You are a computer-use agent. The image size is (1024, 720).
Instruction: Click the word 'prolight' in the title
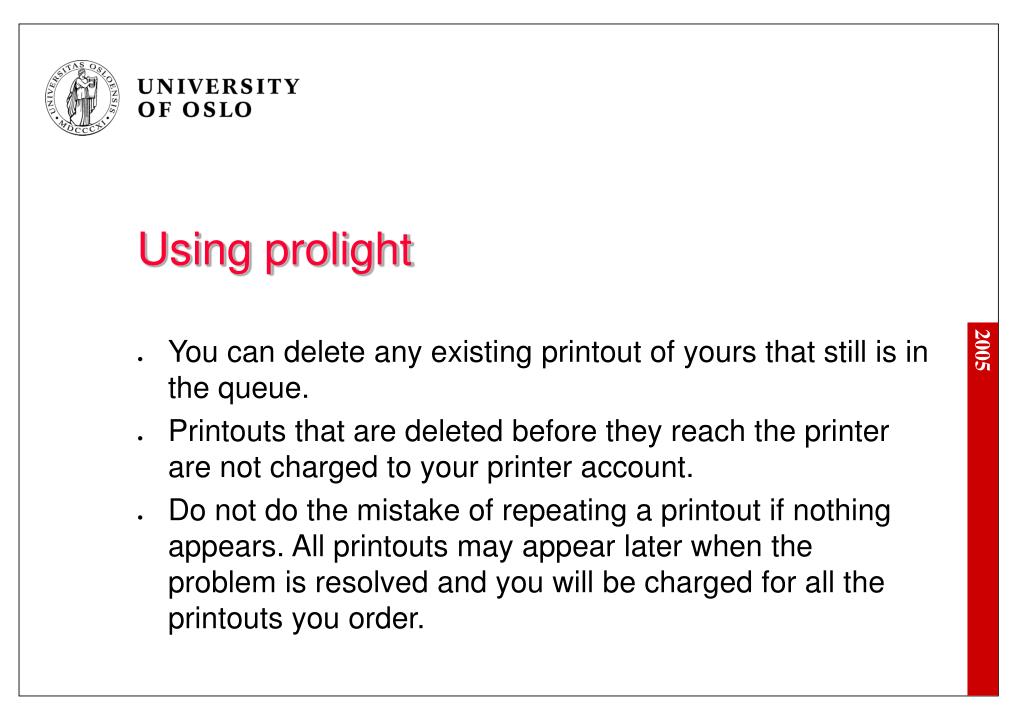(x=339, y=252)
